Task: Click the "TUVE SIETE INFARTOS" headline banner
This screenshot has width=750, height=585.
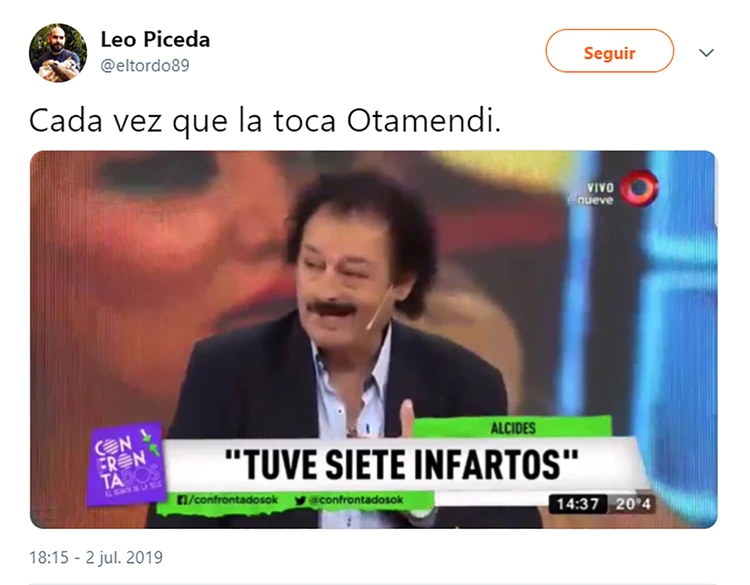Action: coord(401,464)
